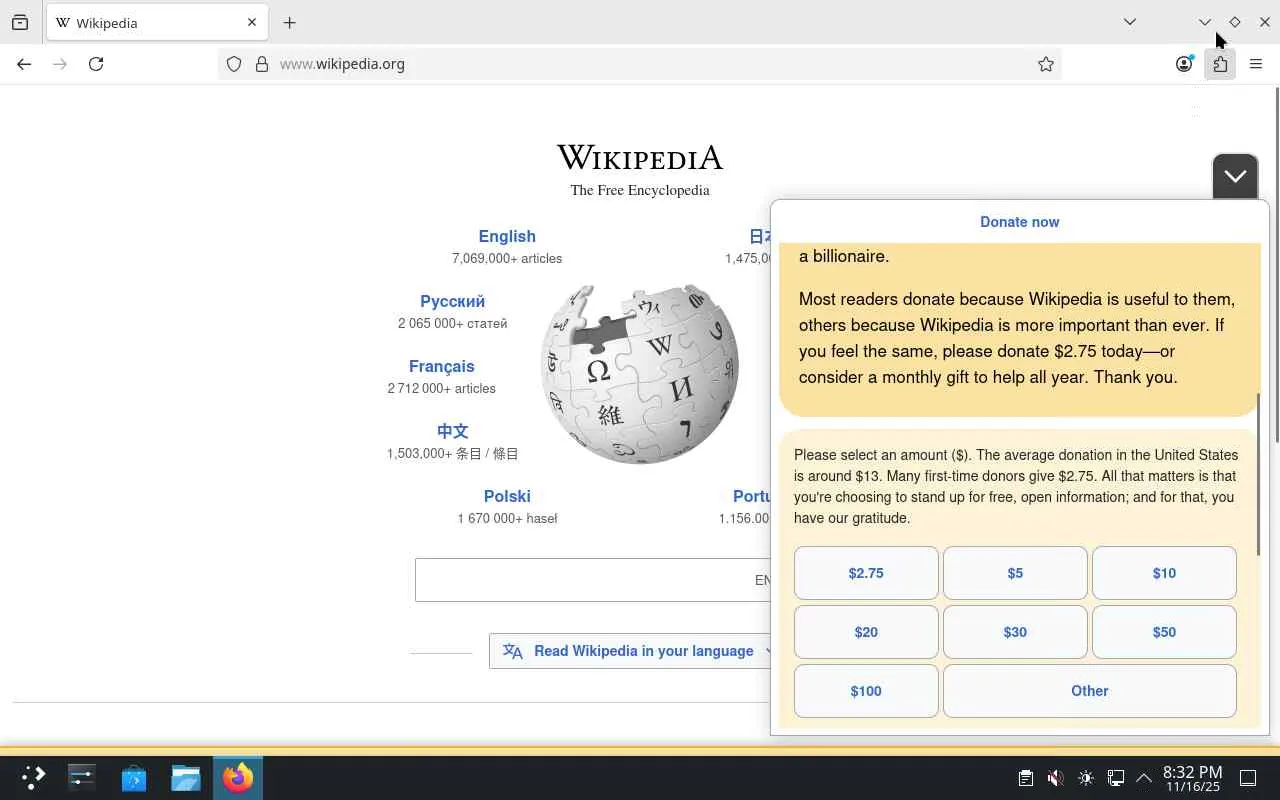Open the system settings icon on the taskbar
Image resolution: width=1280 pixels, height=800 pixels.
coord(82,778)
